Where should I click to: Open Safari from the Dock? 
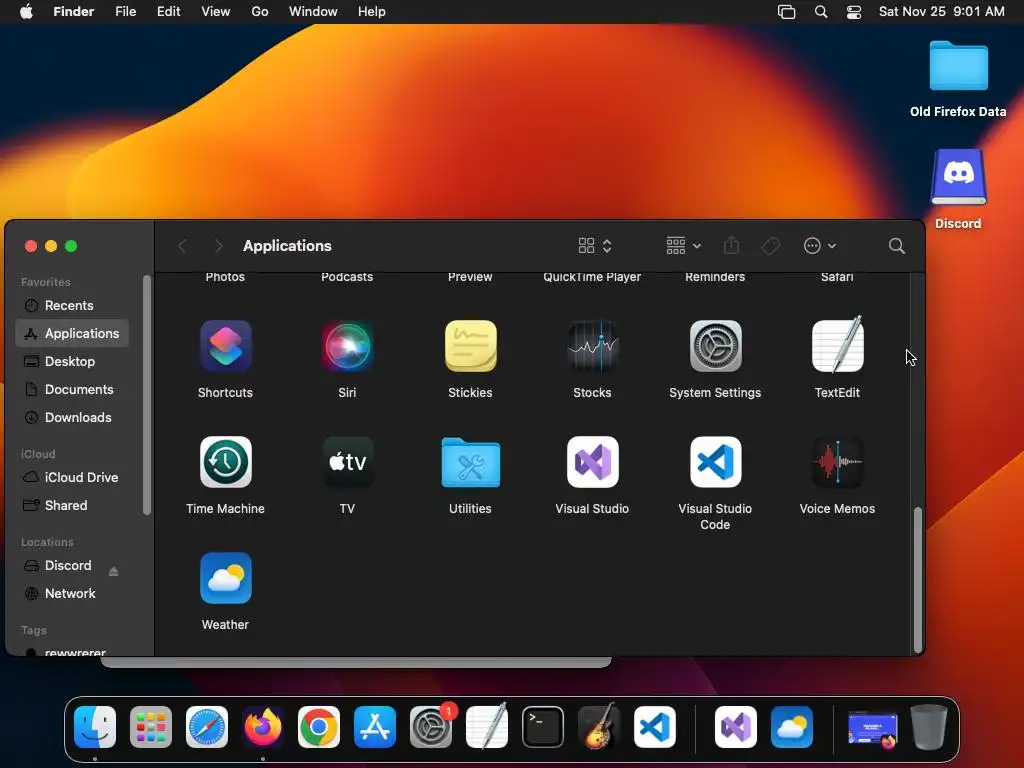pyautogui.click(x=207, y=727)
